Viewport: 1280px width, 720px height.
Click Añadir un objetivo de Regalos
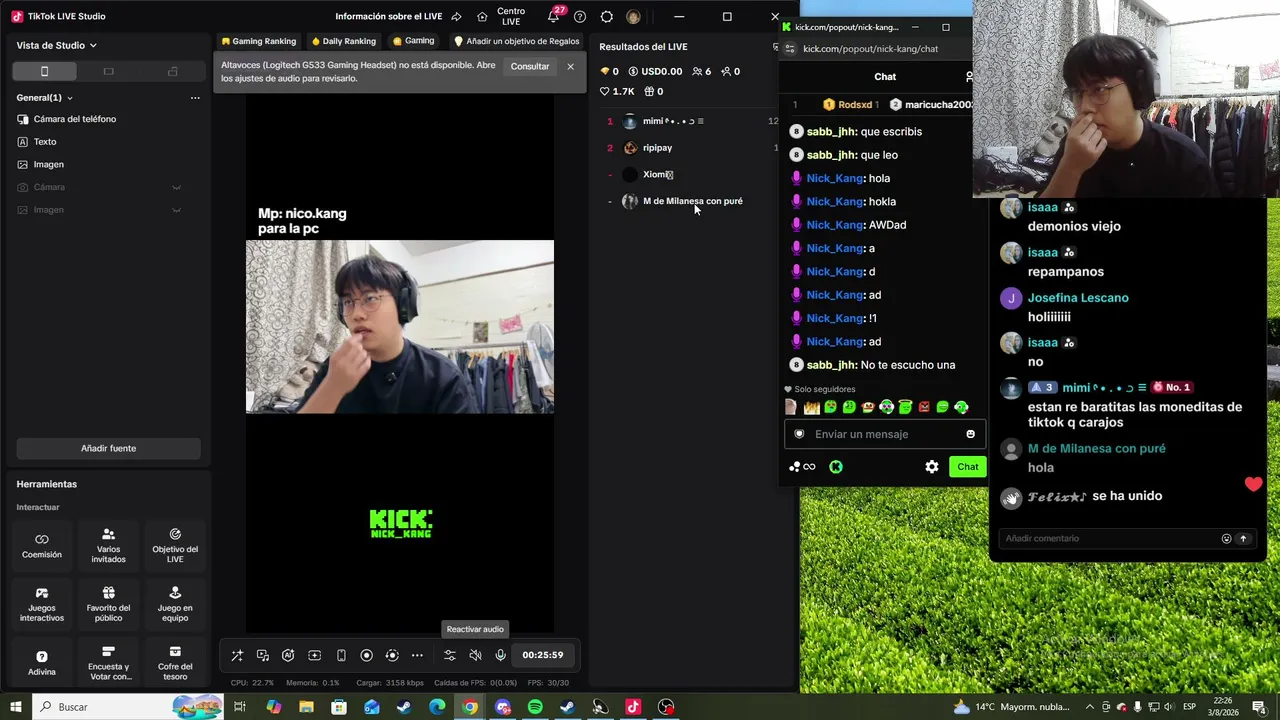point(517,41)
